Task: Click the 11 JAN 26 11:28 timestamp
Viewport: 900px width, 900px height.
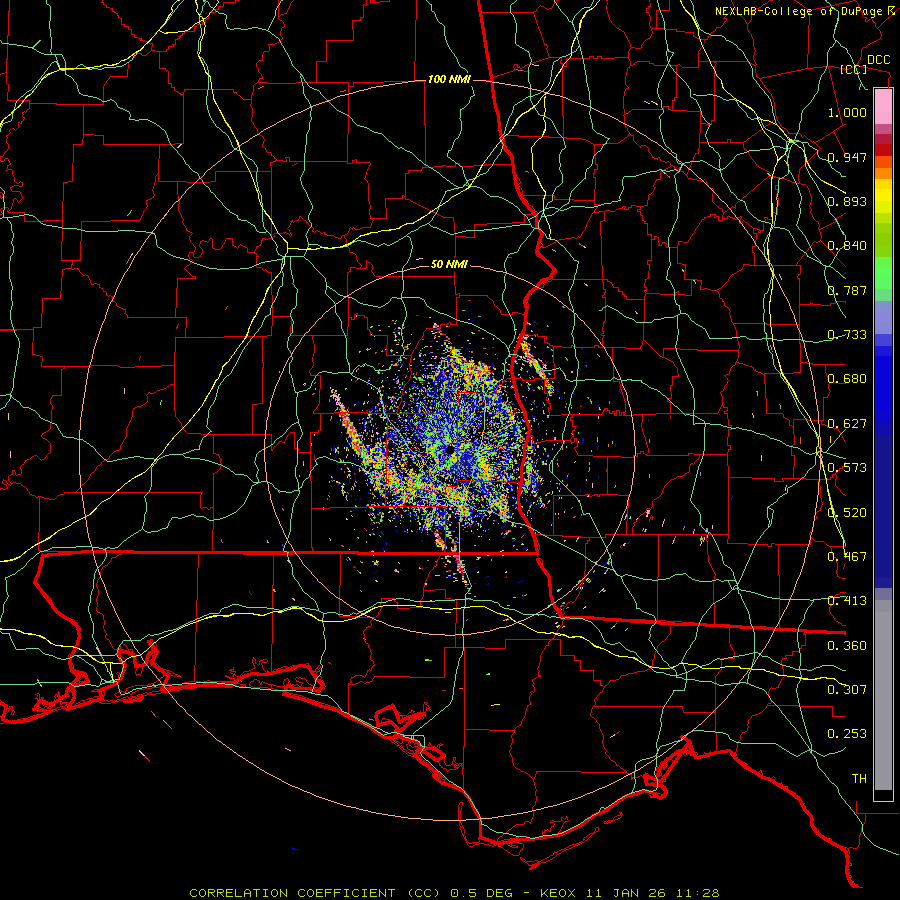Action: 651,893
